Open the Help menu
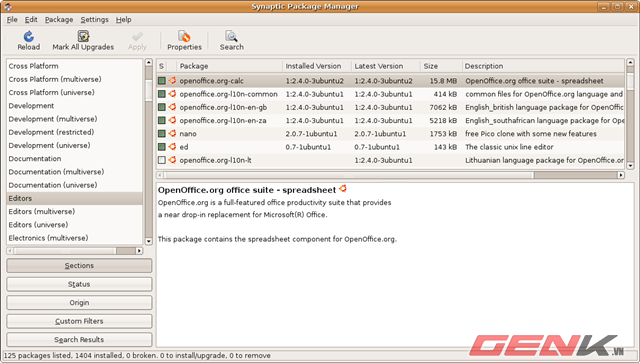 click(123, 20)
